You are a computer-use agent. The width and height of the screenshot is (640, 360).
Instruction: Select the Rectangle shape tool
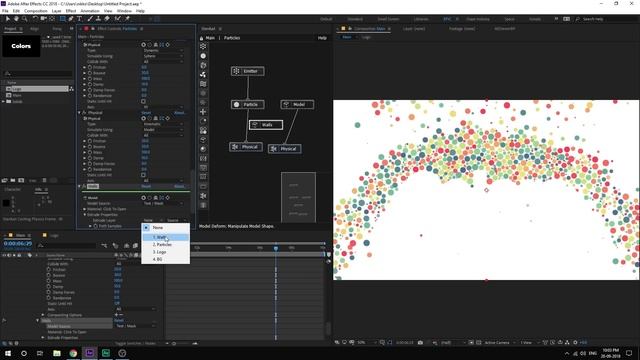point(62,19)
